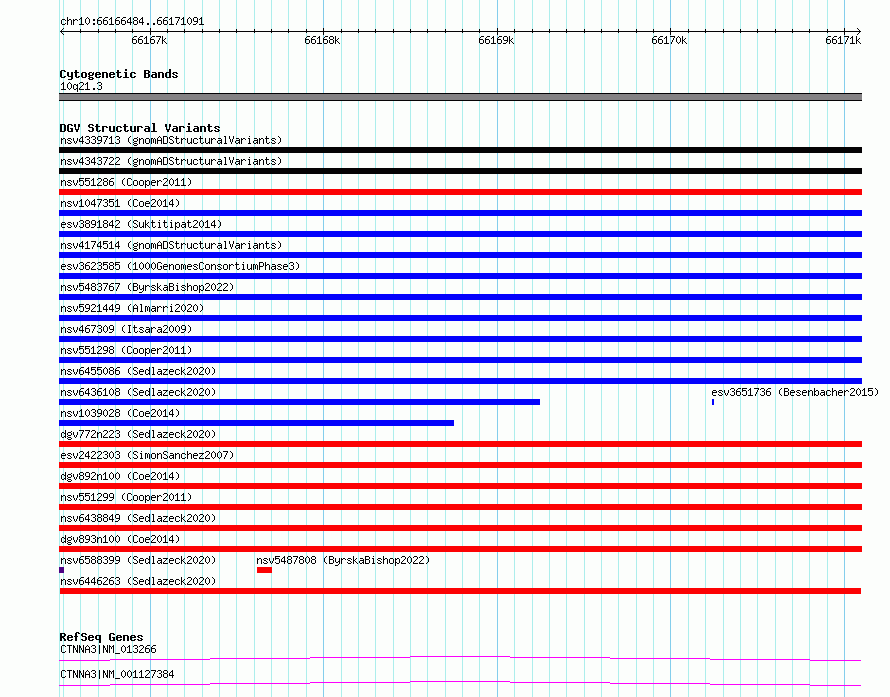The height and width of the screenshot is (697, 890).
Task: Click dgv772n223 (Sedlazeck2020) label
Action: pyautogui.click(x=138, y=434)
